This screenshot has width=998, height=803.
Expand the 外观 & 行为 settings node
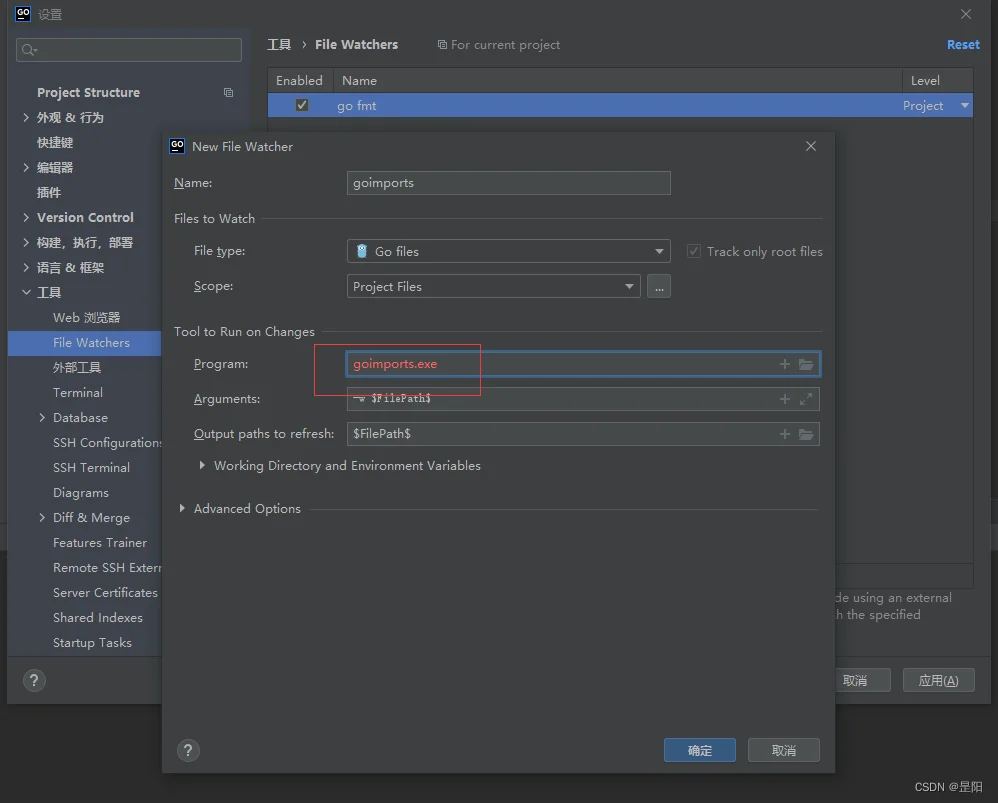point(26,118)
